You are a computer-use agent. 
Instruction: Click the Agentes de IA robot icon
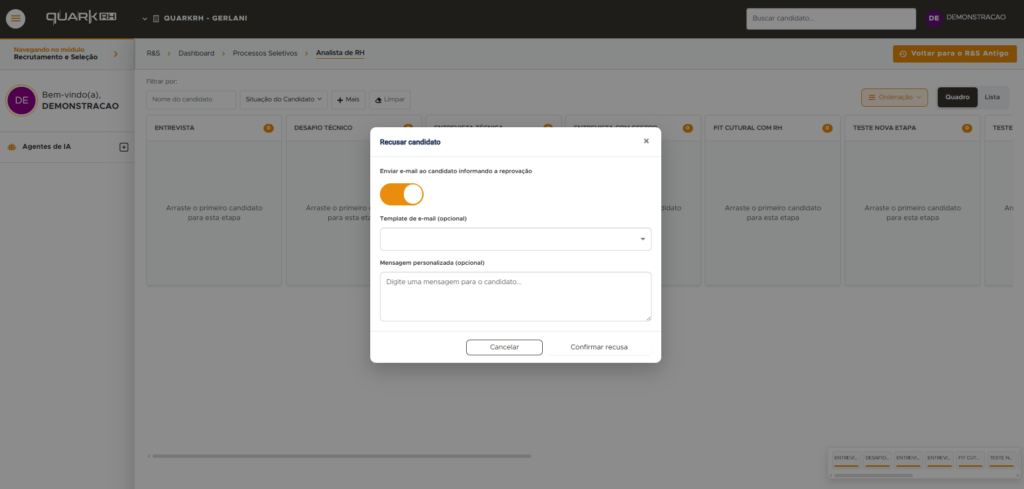click(12, 147)
